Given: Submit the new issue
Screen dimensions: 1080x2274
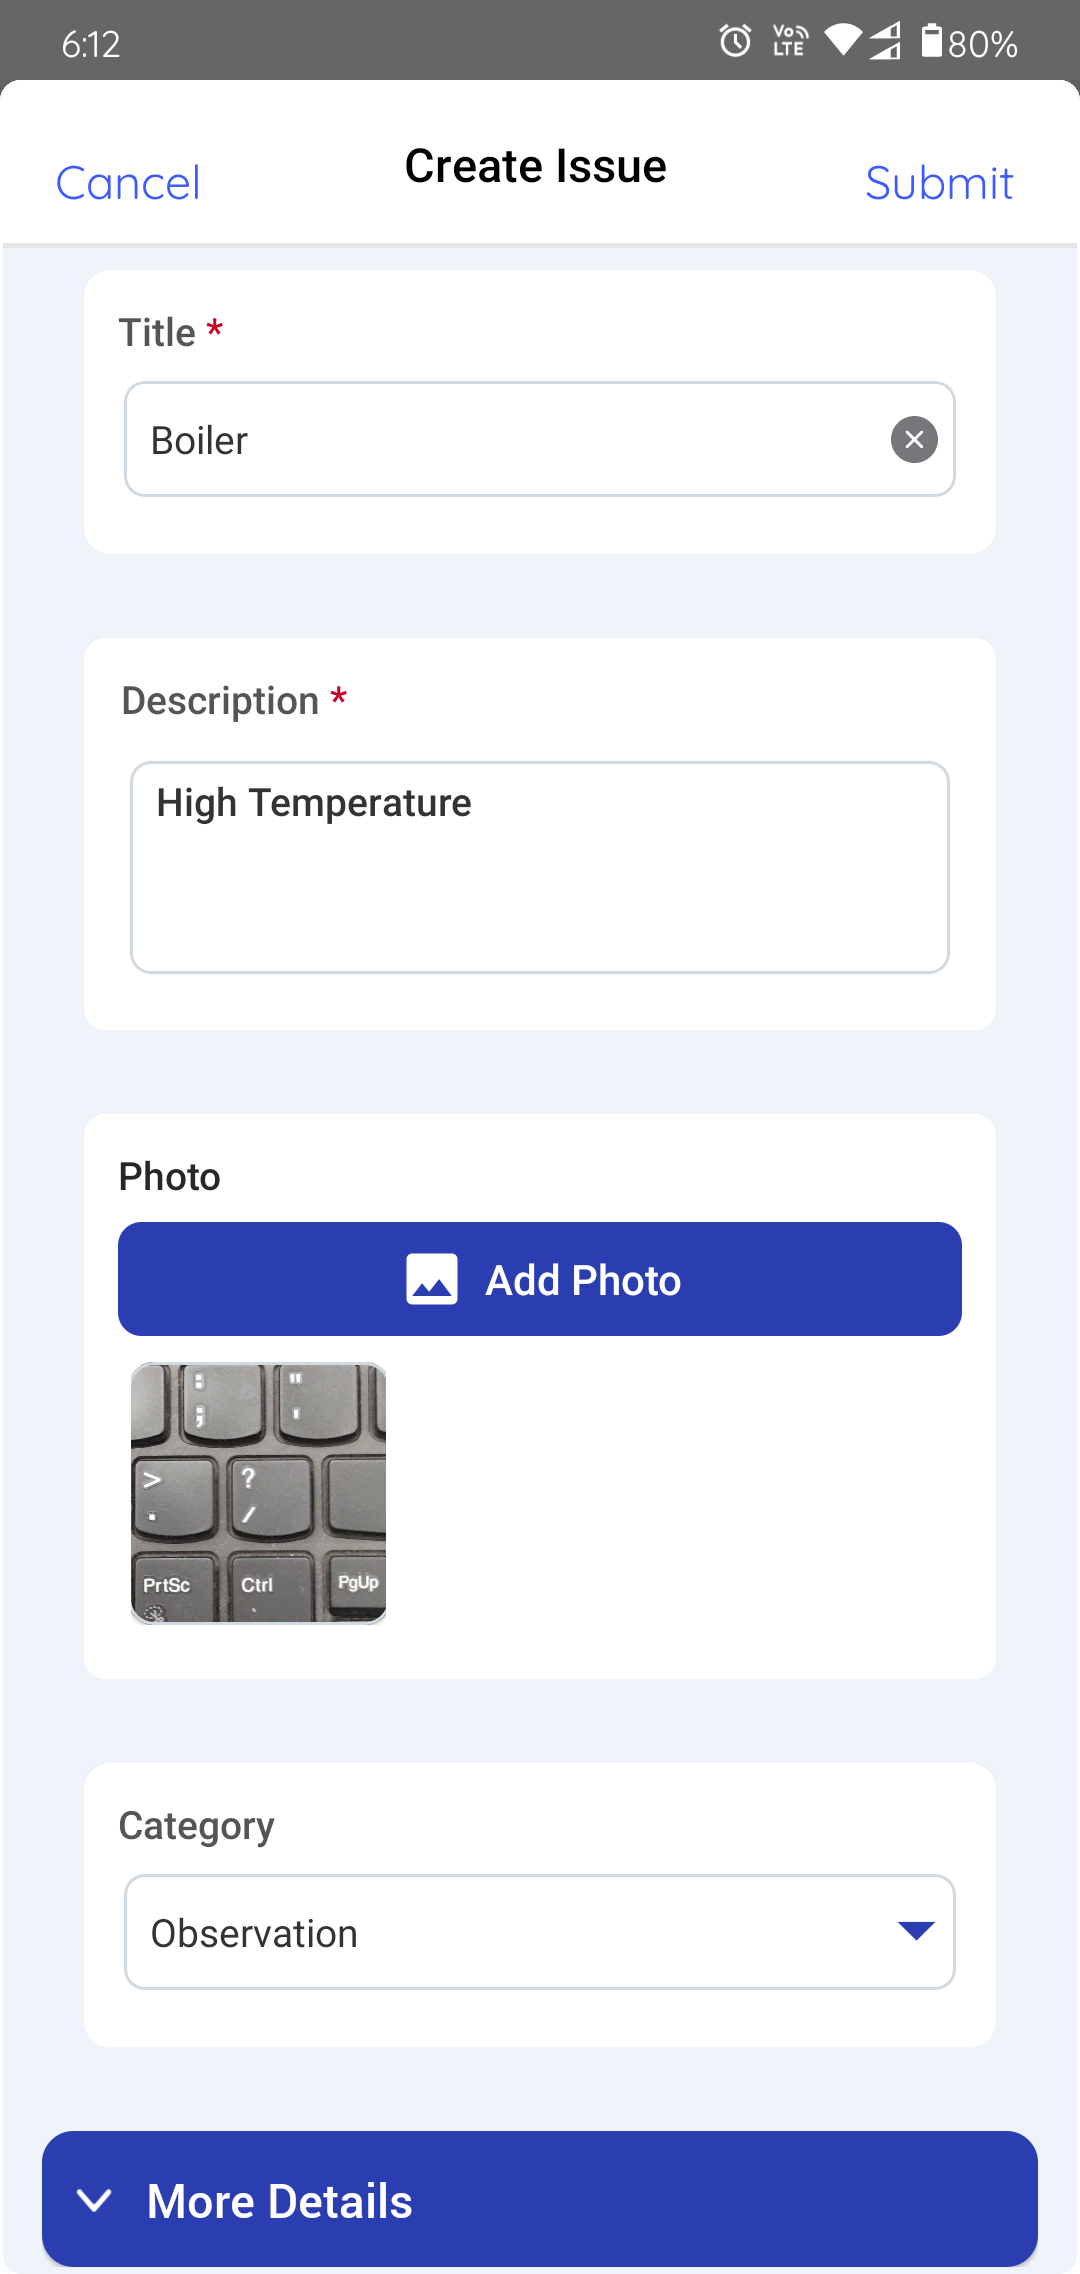Looking at the screenshot, I should pyautogui.click(x=939, y=183).
